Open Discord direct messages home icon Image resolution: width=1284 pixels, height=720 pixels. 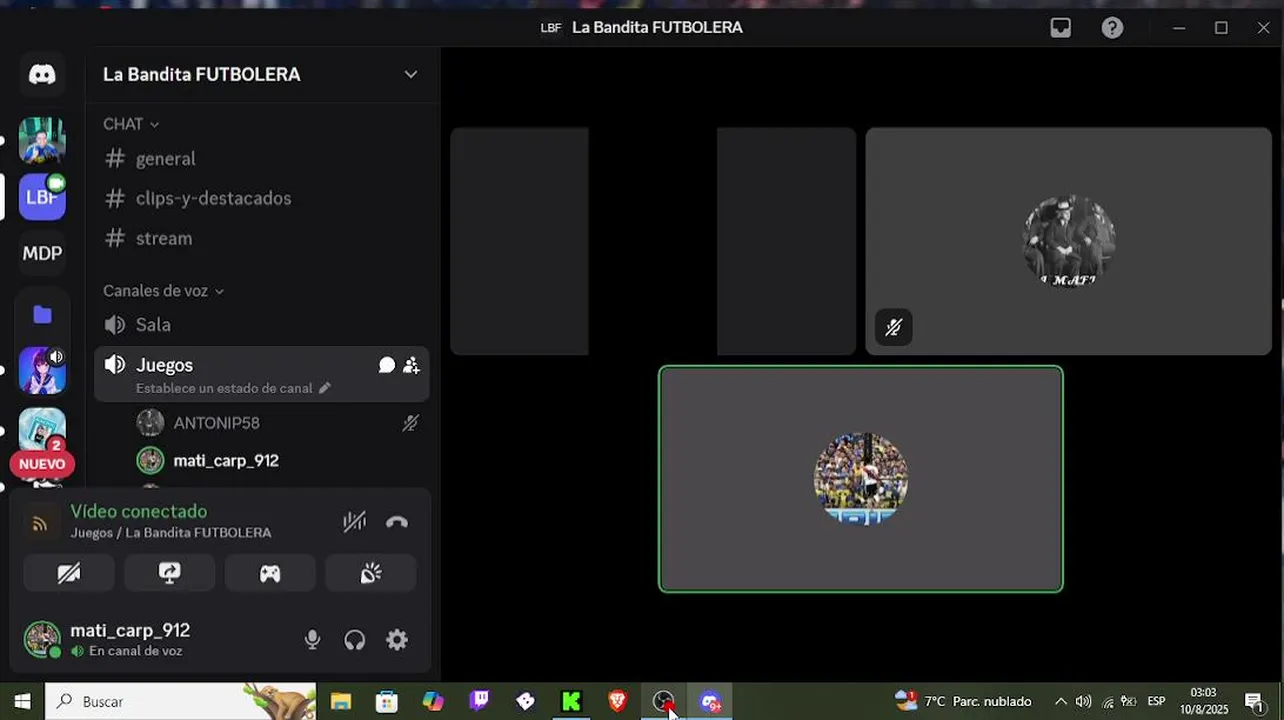[42, 74]
